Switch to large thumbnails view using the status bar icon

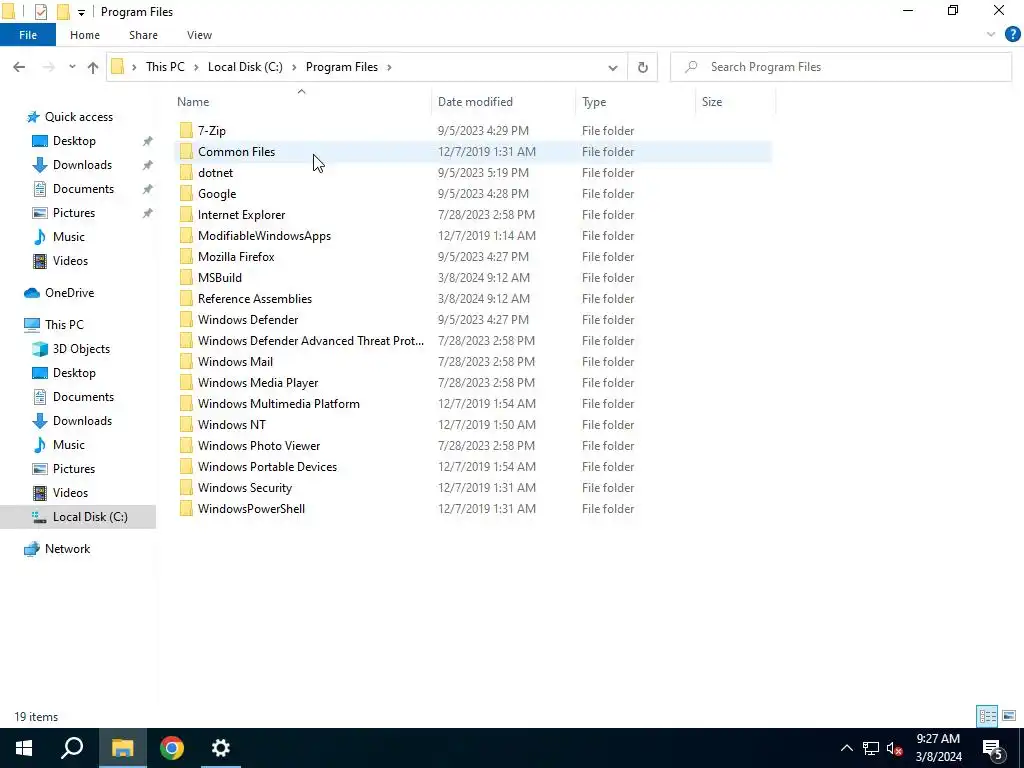pos(1009,716)
